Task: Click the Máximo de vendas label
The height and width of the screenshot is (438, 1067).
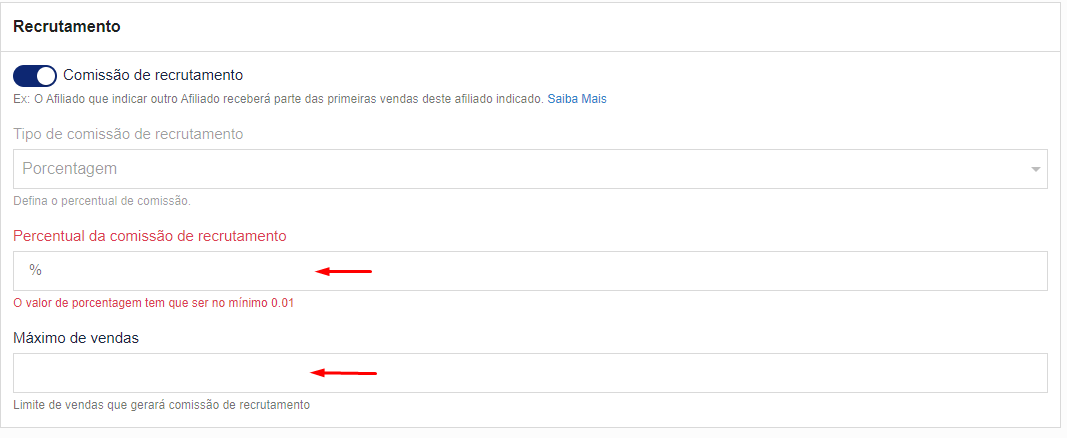Action: tap(76, 338)
